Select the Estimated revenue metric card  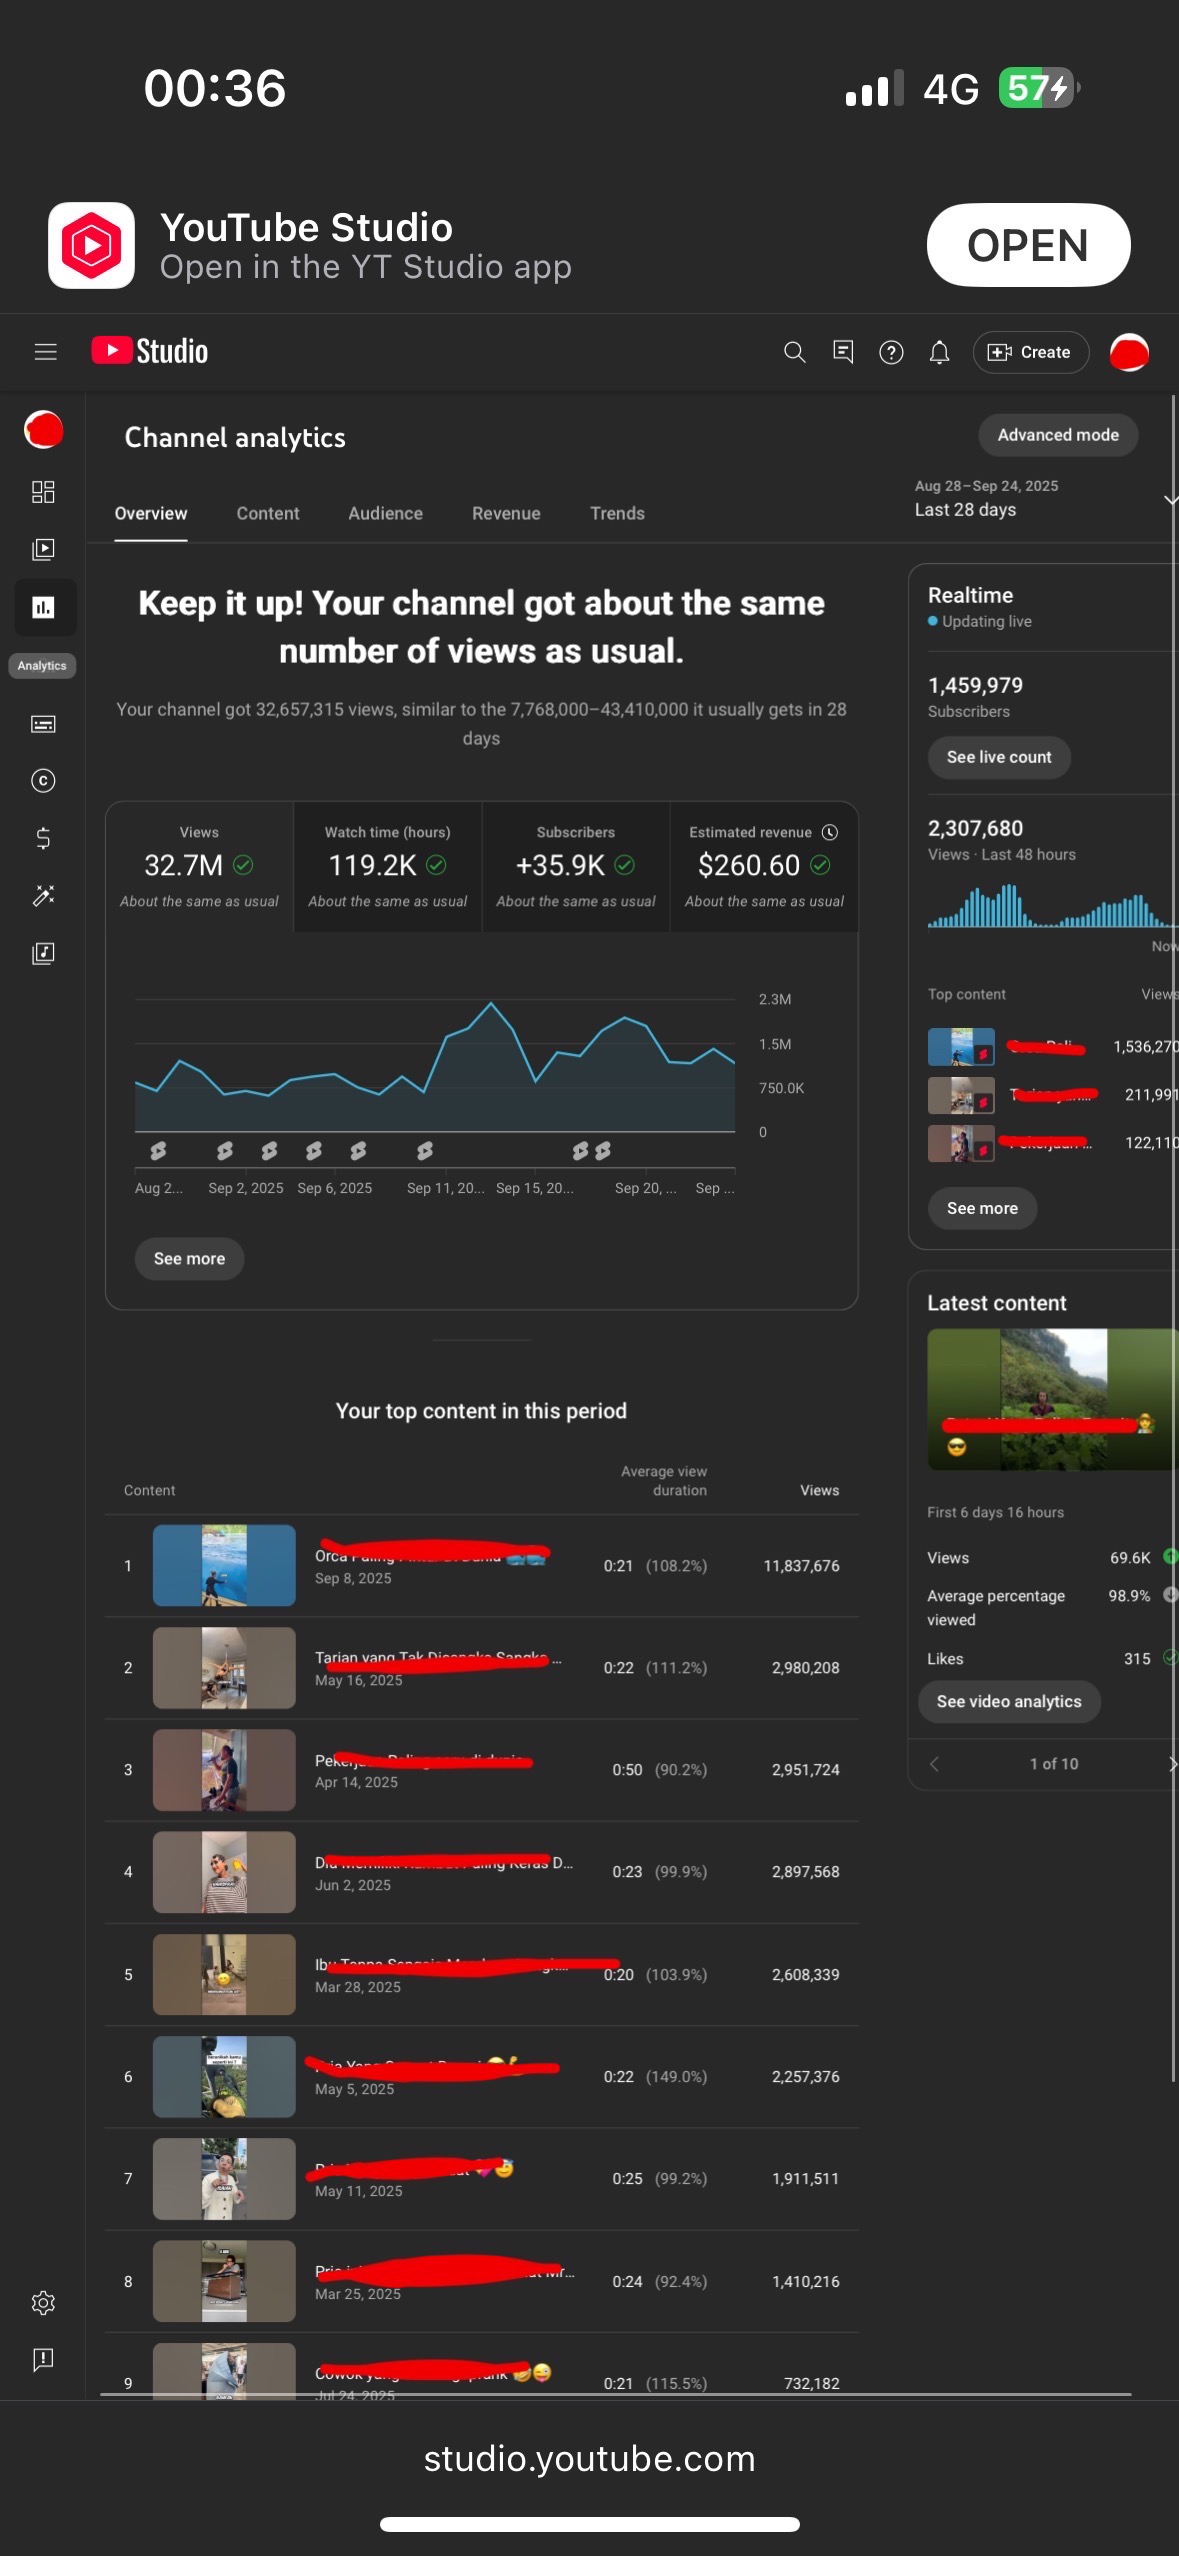click(x=764, y=866)
